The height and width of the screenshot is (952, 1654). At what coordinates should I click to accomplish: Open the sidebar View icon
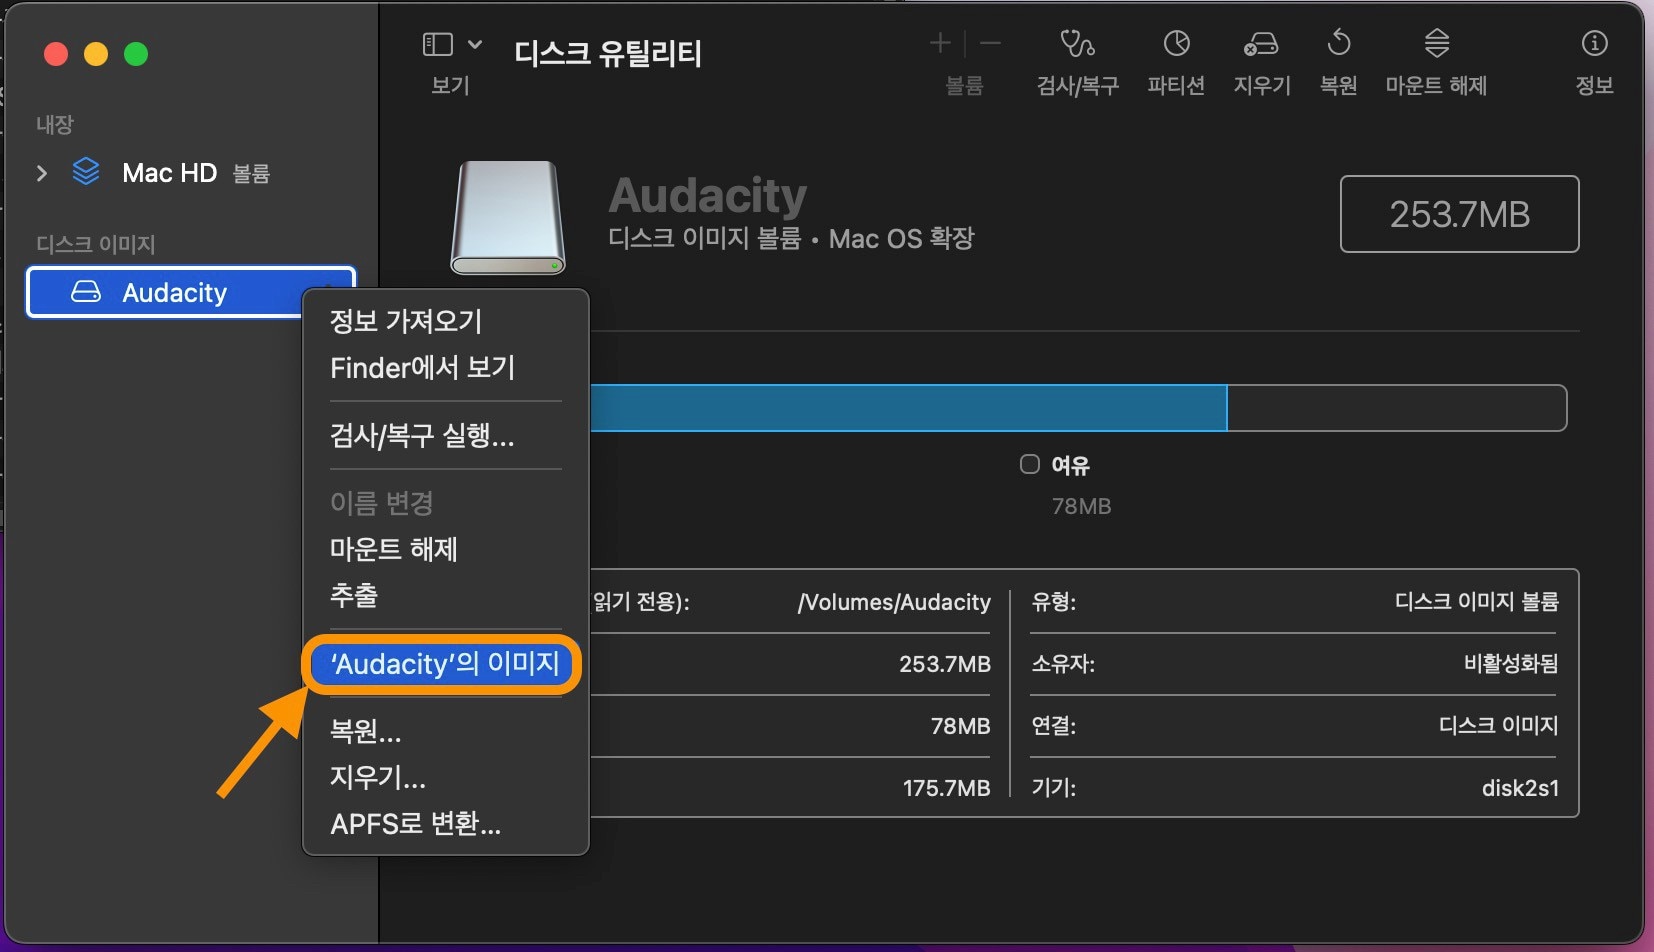pyautogui.click(x=438, y=44)
